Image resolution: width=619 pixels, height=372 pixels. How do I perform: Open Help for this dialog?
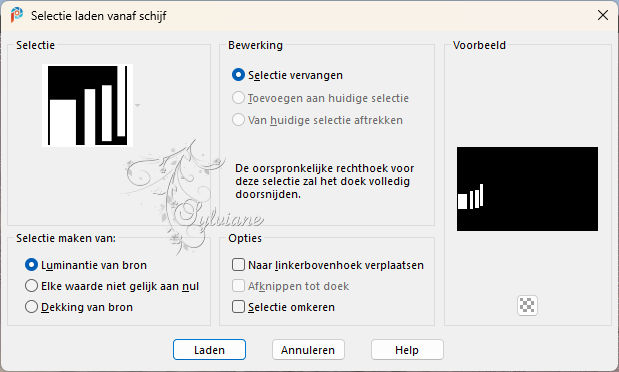407,349
